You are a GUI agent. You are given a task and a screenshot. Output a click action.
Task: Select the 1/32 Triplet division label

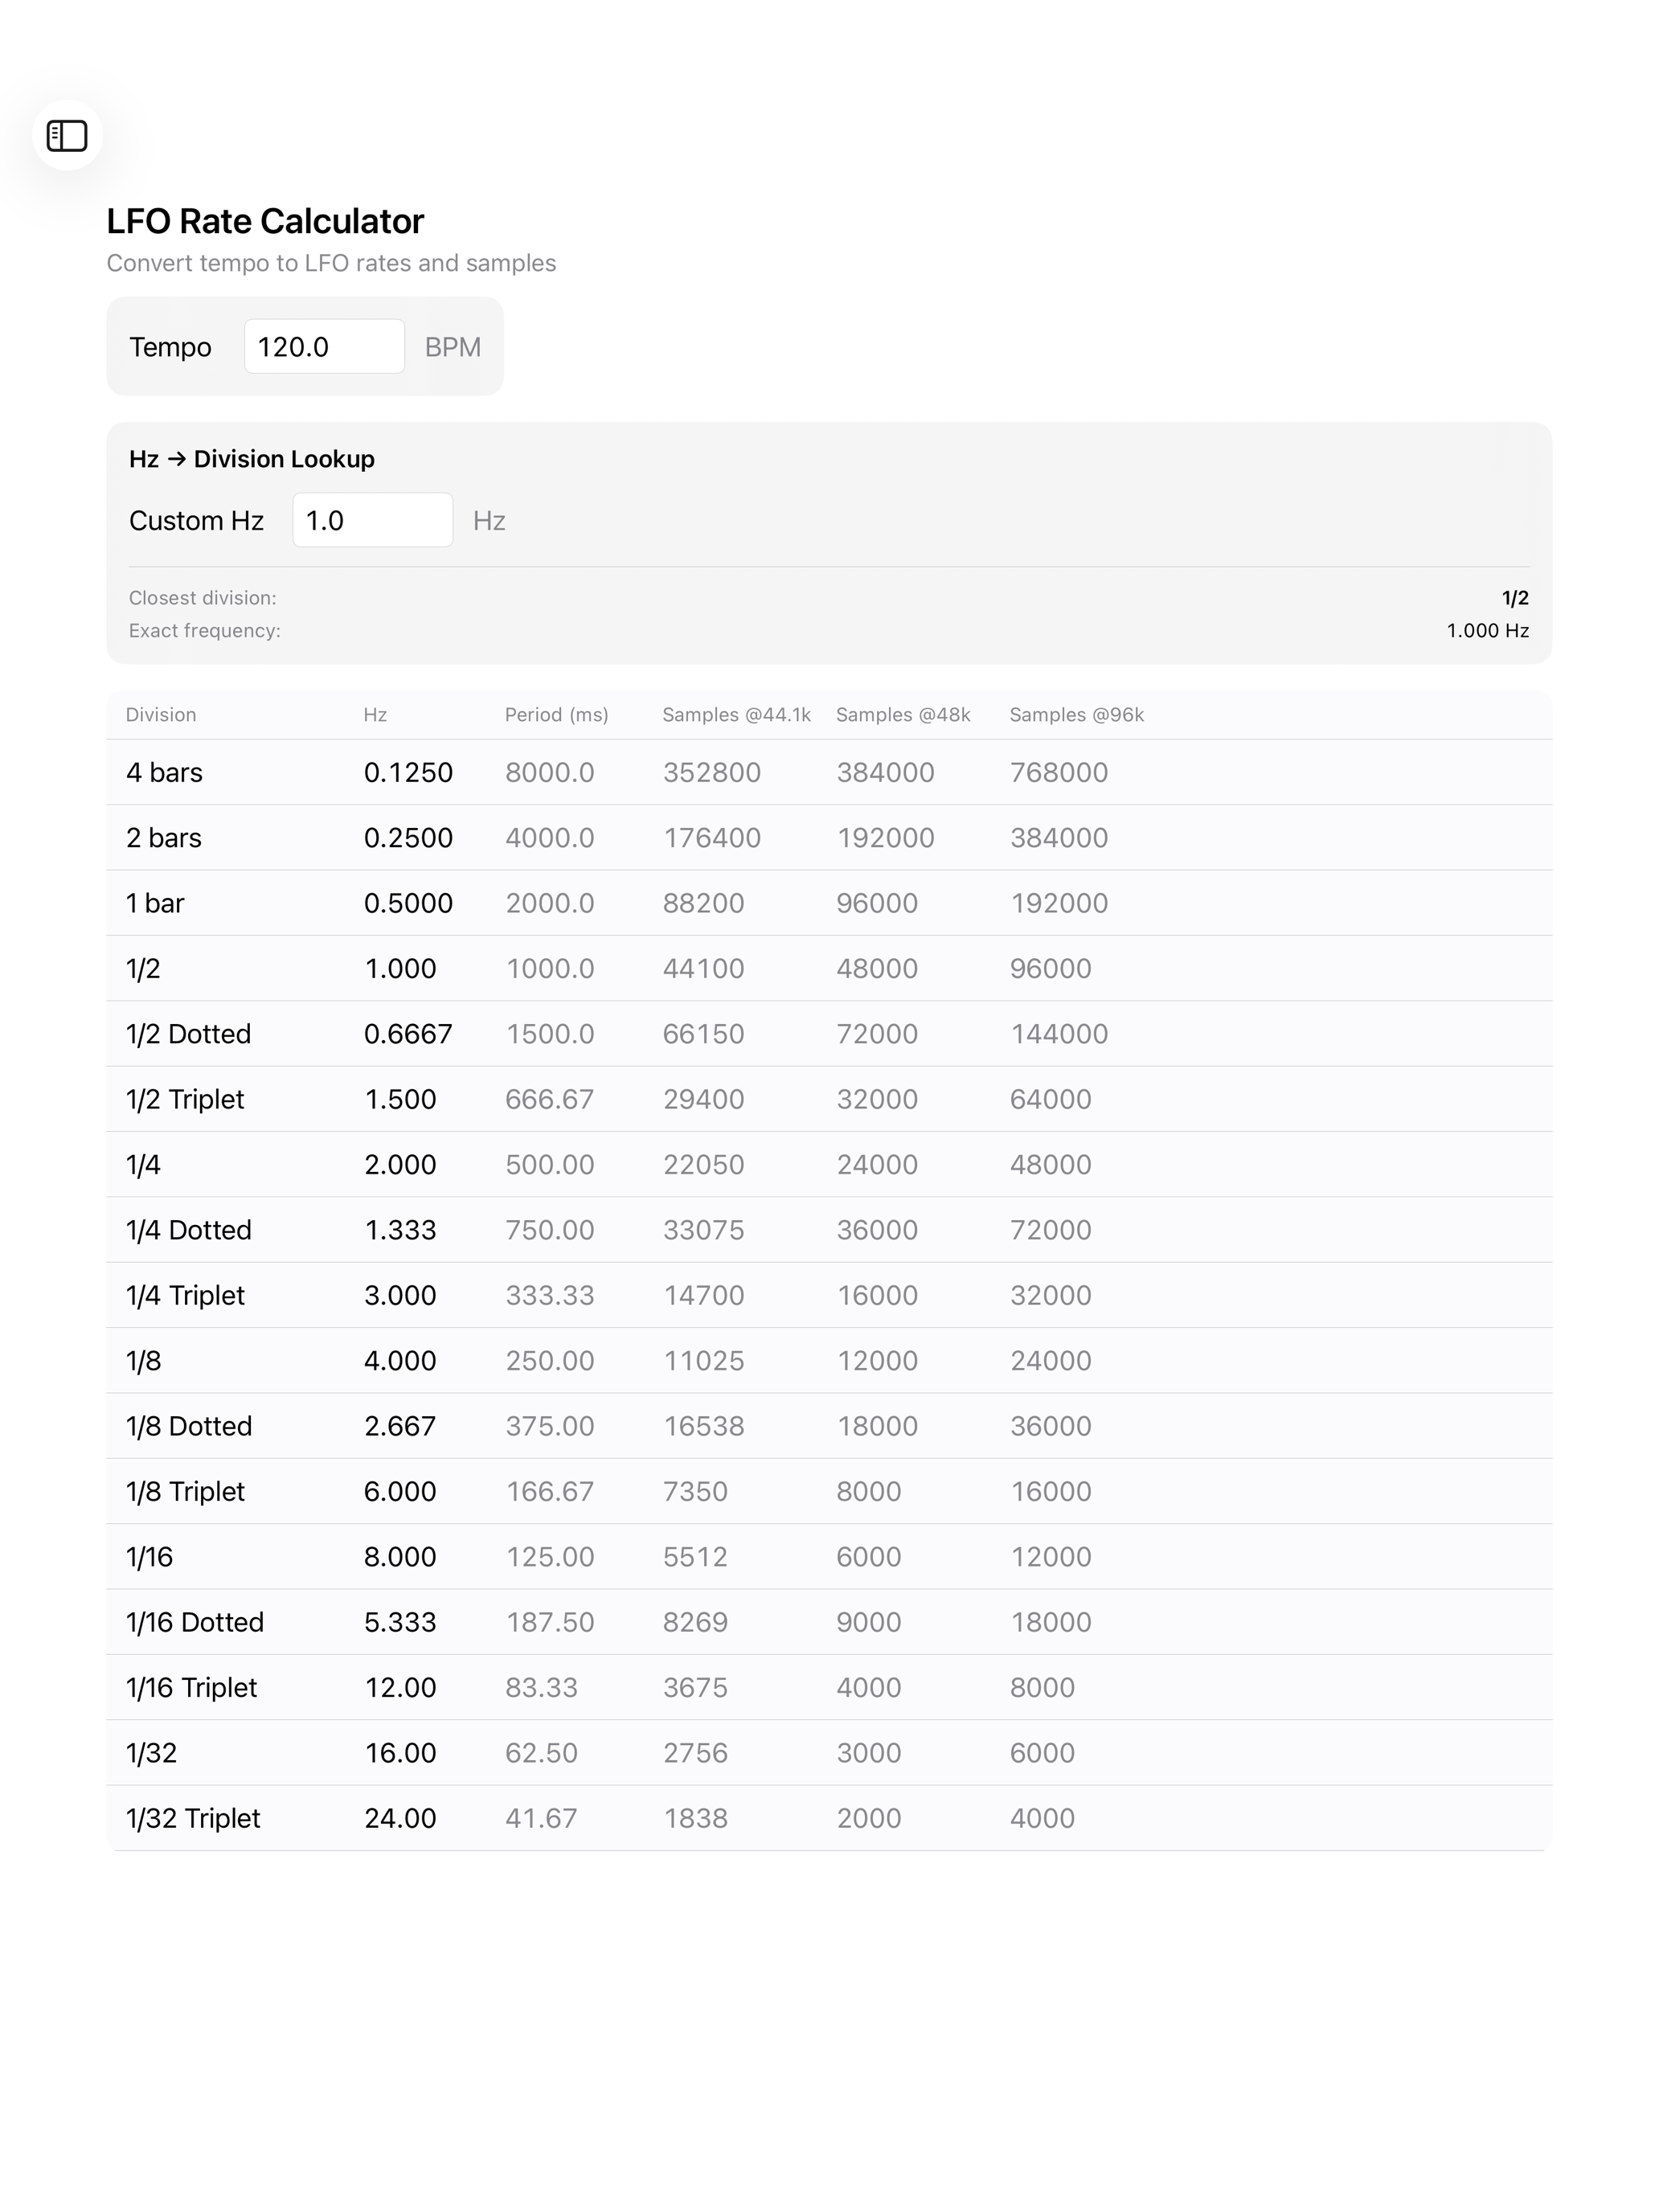(193, 1817)
